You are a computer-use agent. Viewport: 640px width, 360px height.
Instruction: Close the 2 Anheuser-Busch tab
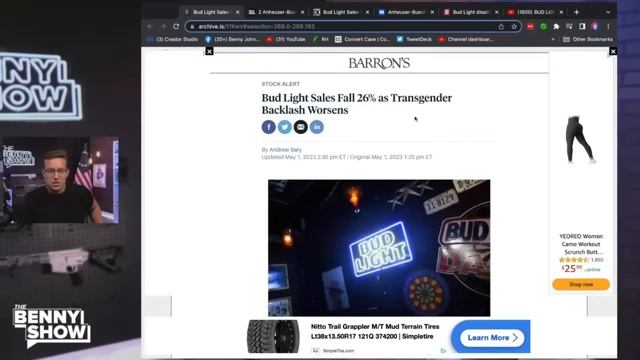302,12
